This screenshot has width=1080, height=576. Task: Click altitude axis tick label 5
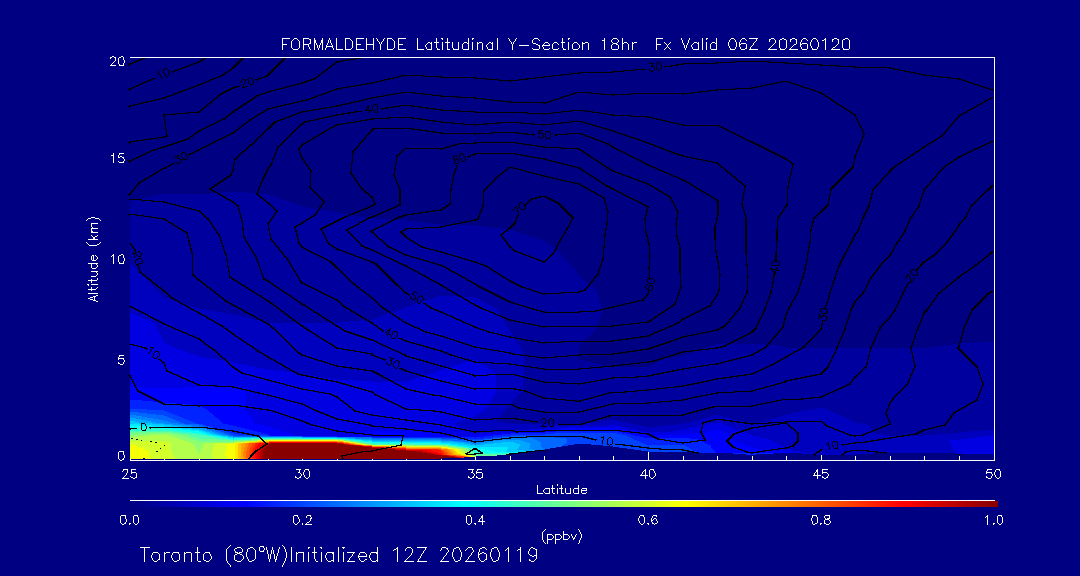(120, 360)
